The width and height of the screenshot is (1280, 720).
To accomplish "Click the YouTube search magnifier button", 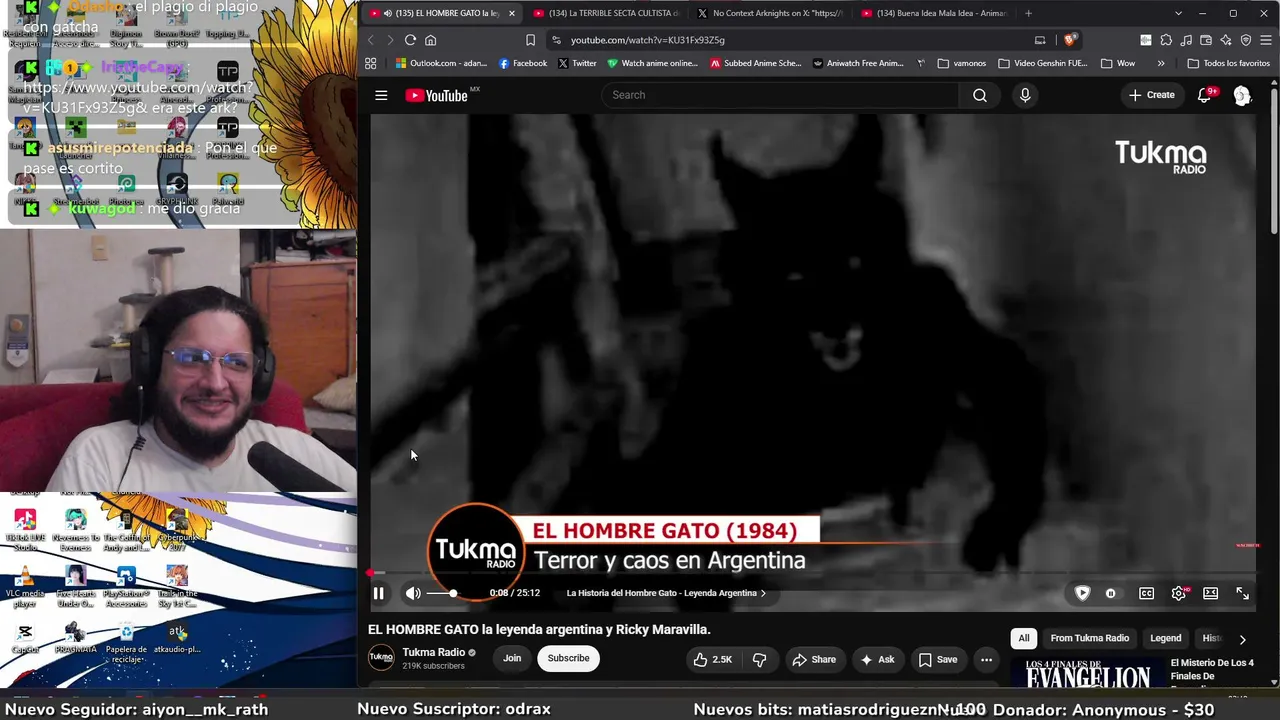I will 980,95.
